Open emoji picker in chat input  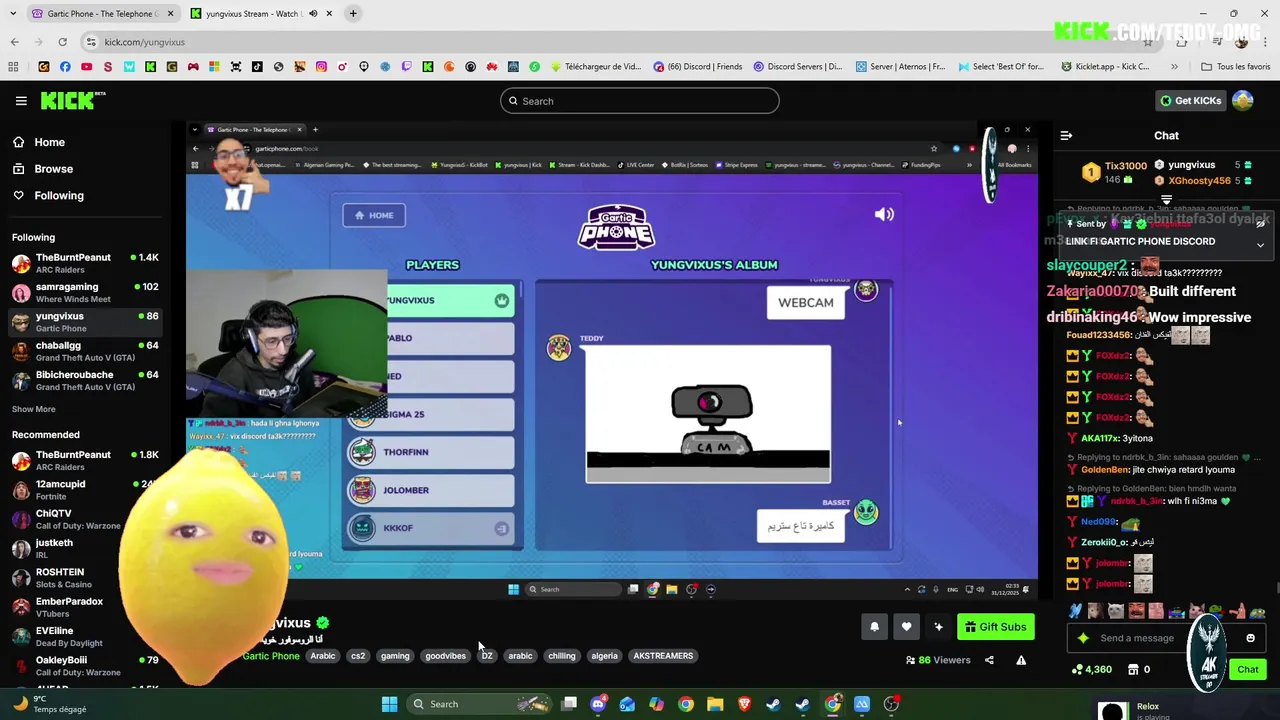point(1250,638)
